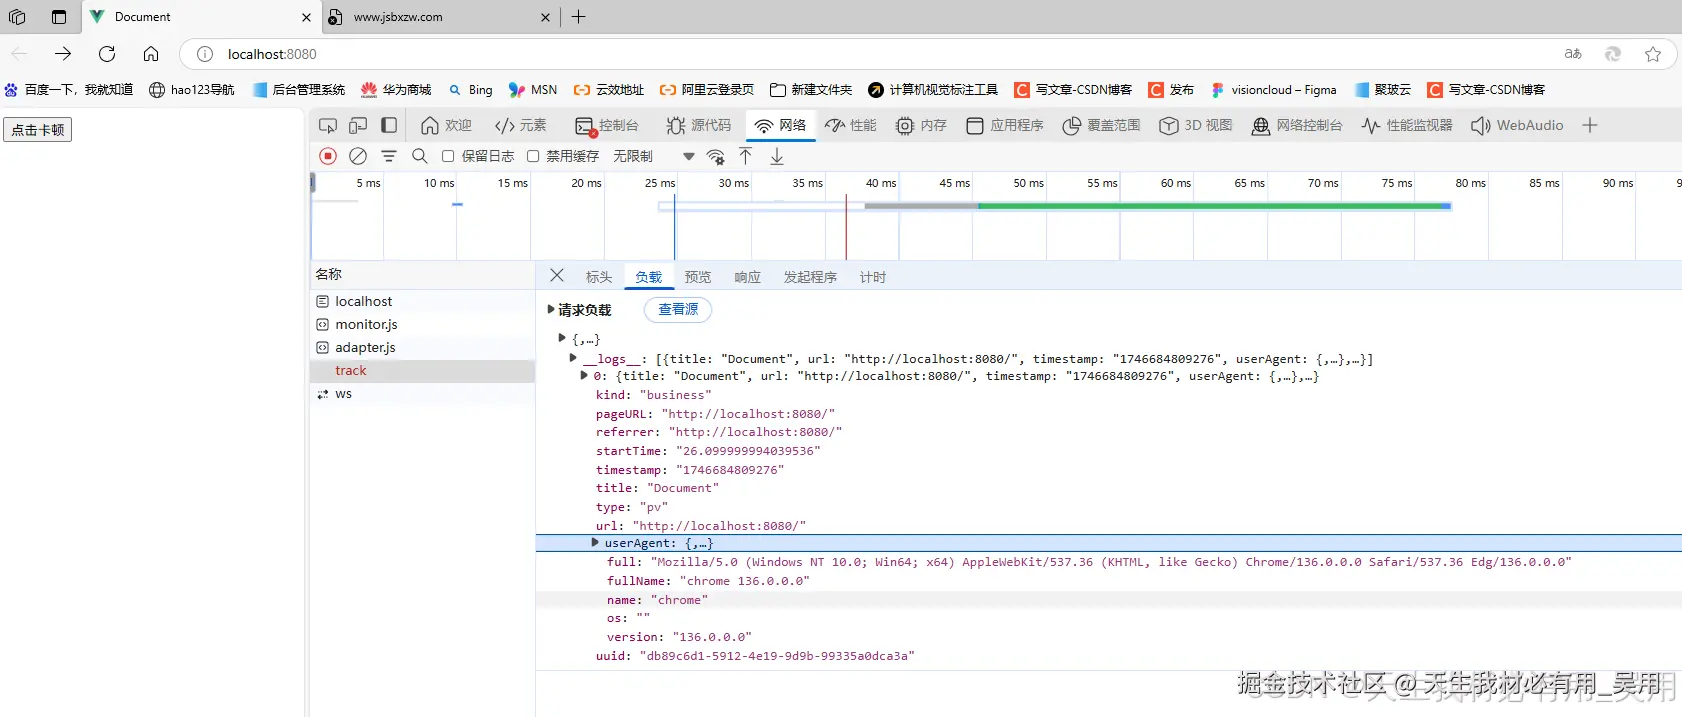This screenshot has height=717, width=1682.
Task: Close the request details pane
Action: [557, 276]
